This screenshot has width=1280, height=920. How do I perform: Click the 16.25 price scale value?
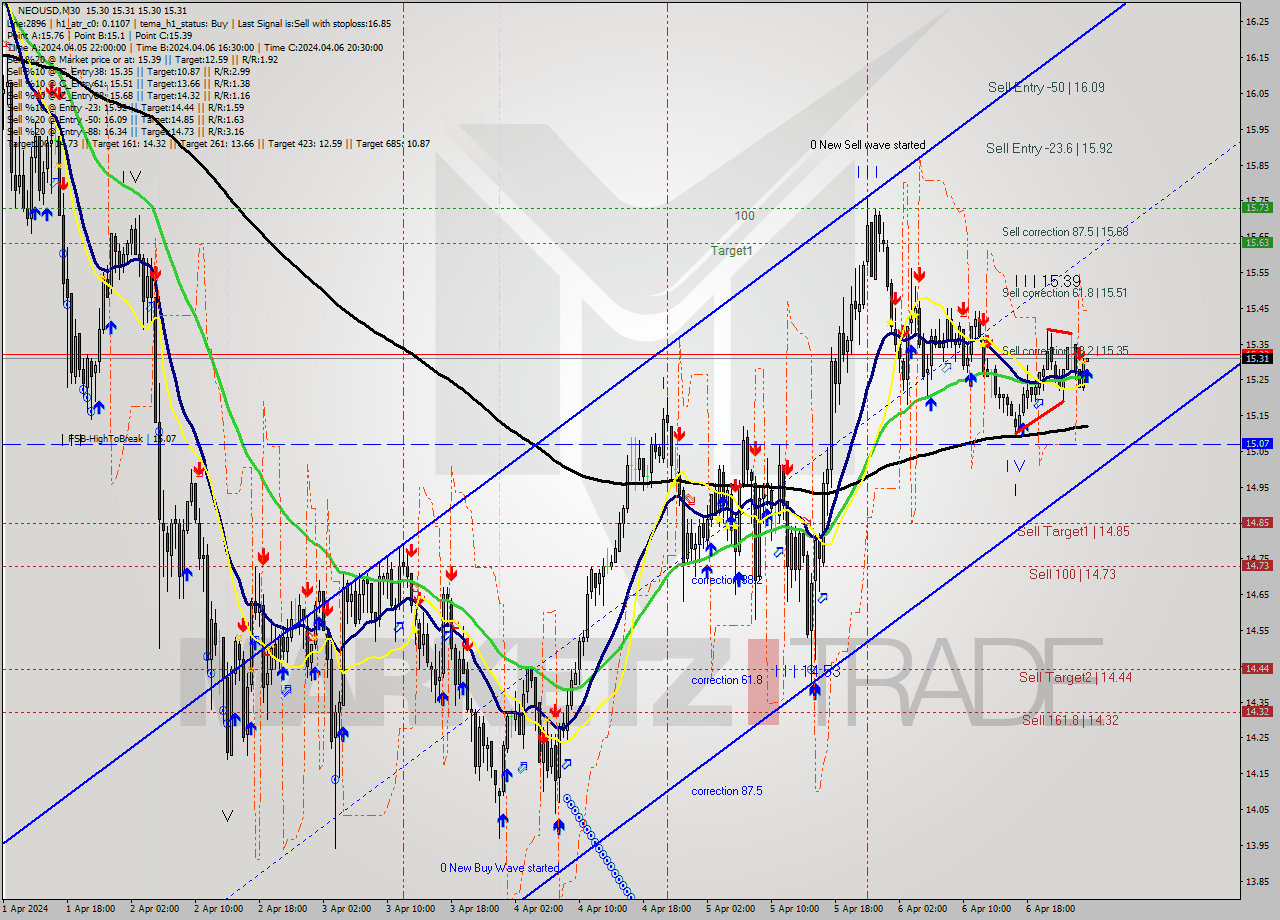pos(1257,21)
